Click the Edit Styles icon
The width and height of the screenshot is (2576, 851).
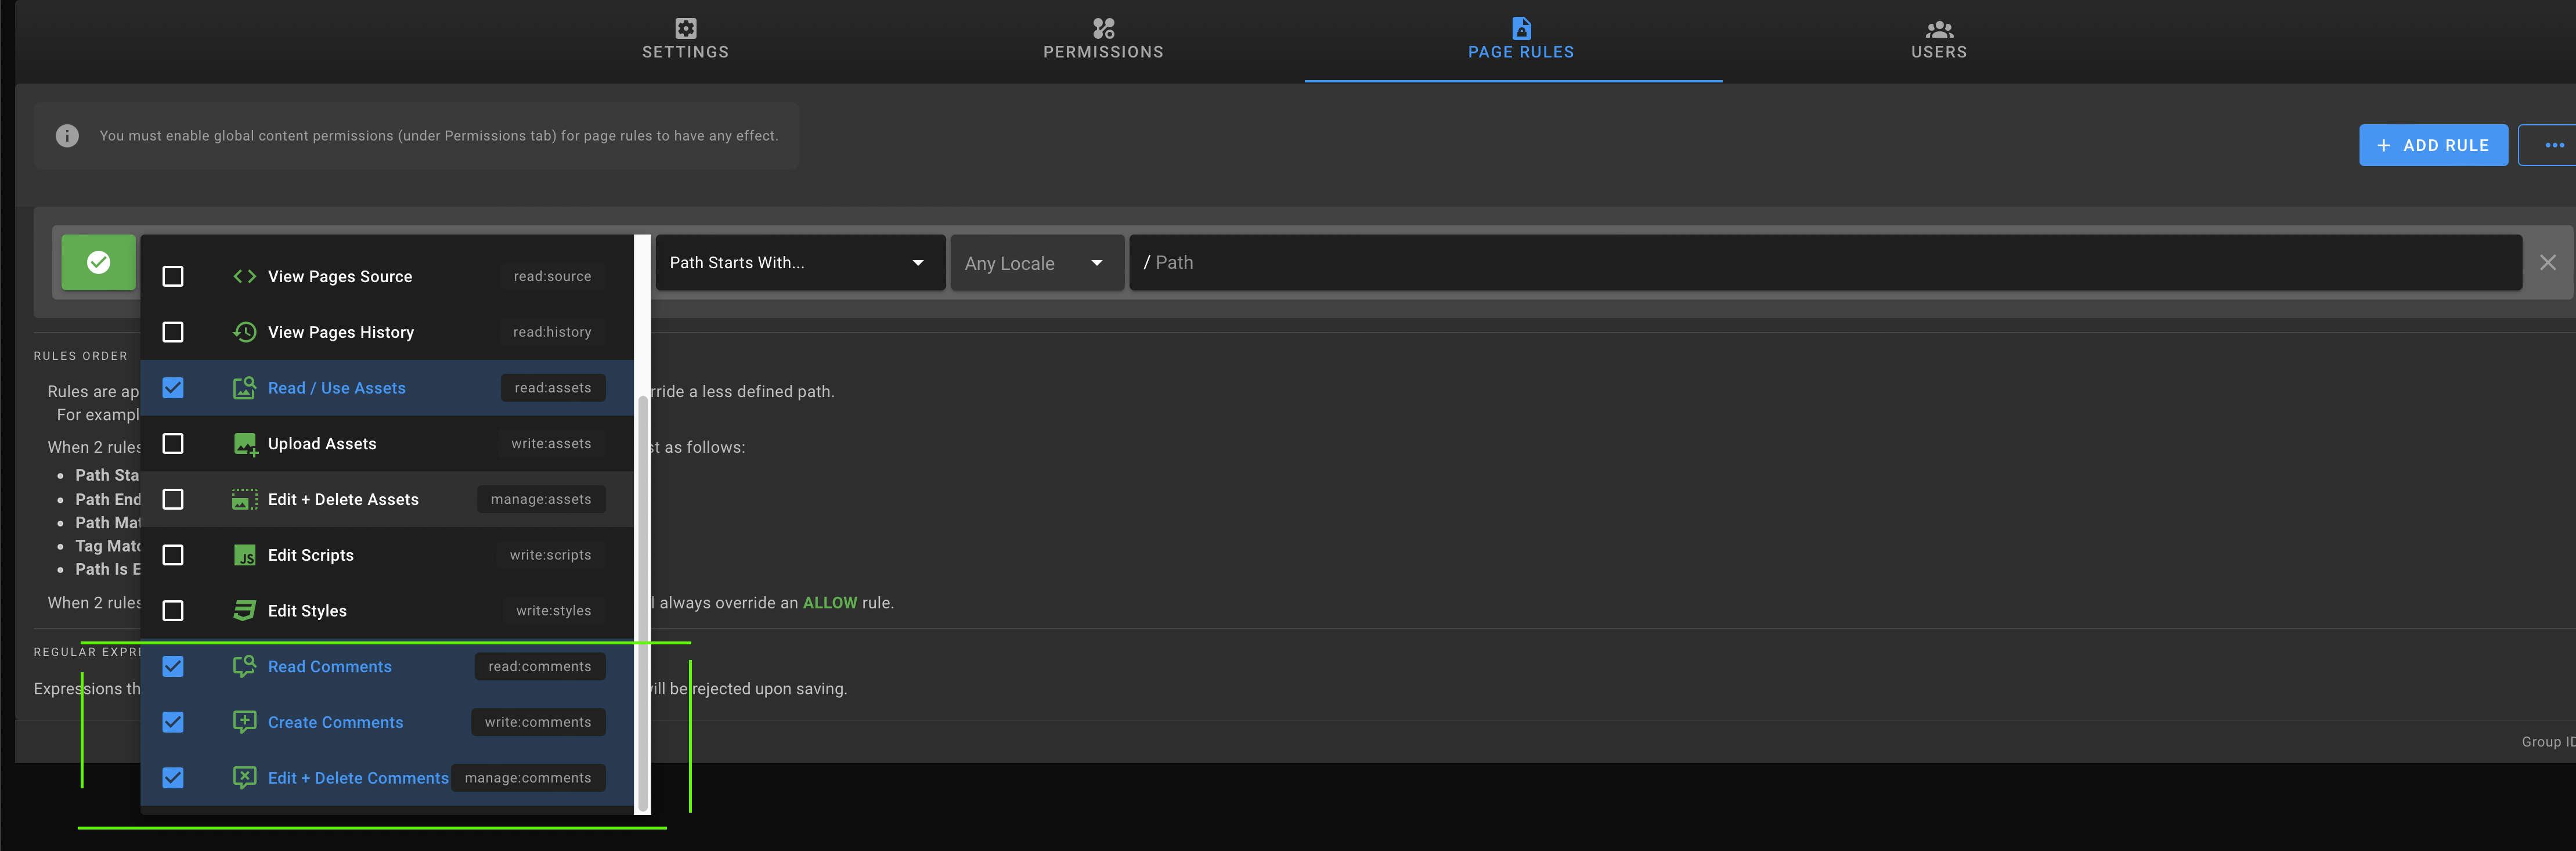click(244, 610)
